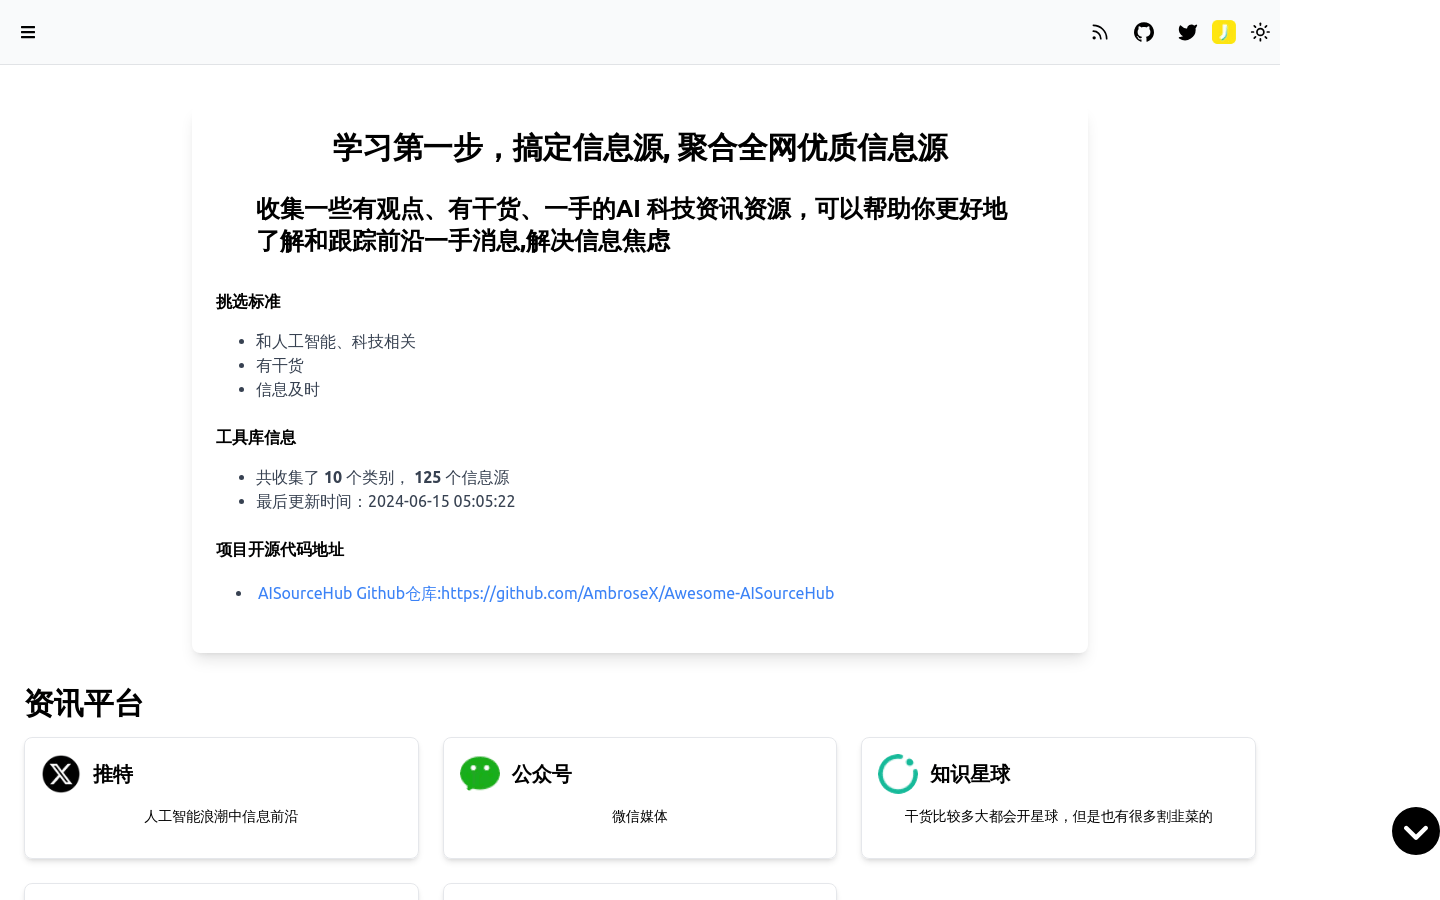Open the hamburger sidebar menu
The width and height of the screenshot is (1440, 900).
[28, 32]
